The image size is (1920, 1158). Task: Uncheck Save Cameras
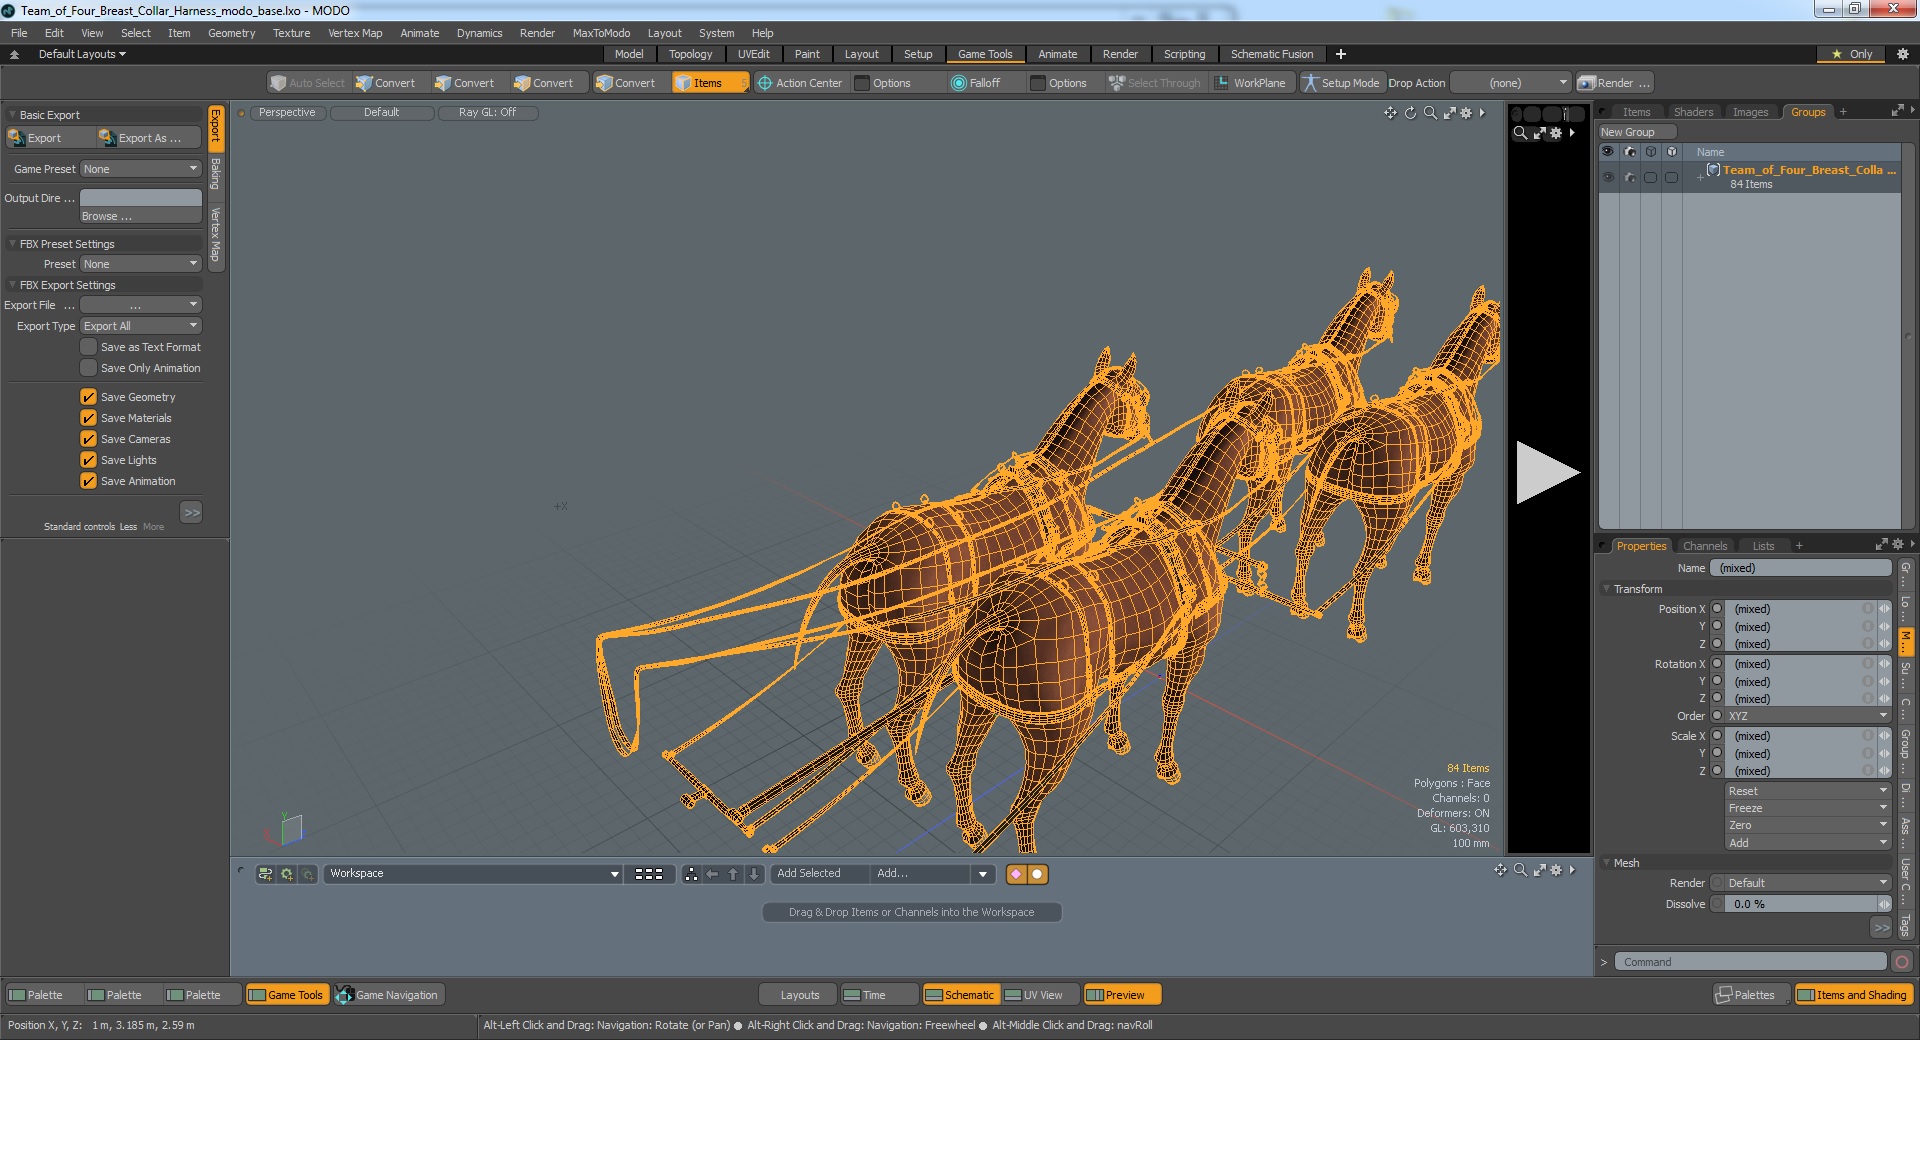click(88, 439)
